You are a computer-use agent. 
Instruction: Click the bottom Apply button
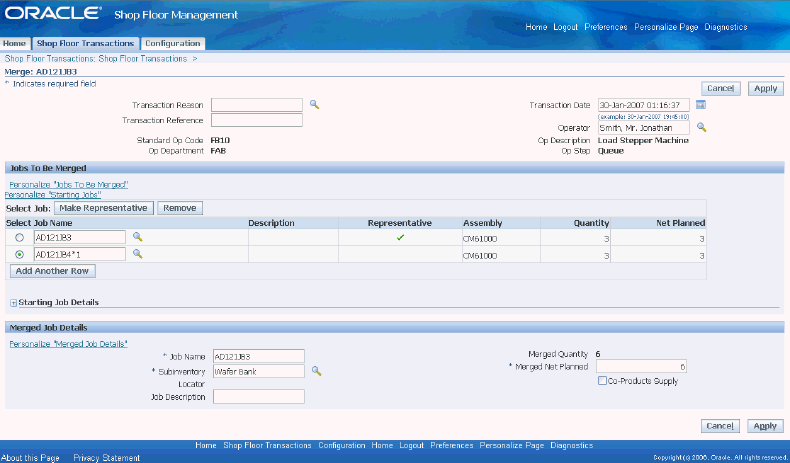pyautogui.click(x=765, y=426)
